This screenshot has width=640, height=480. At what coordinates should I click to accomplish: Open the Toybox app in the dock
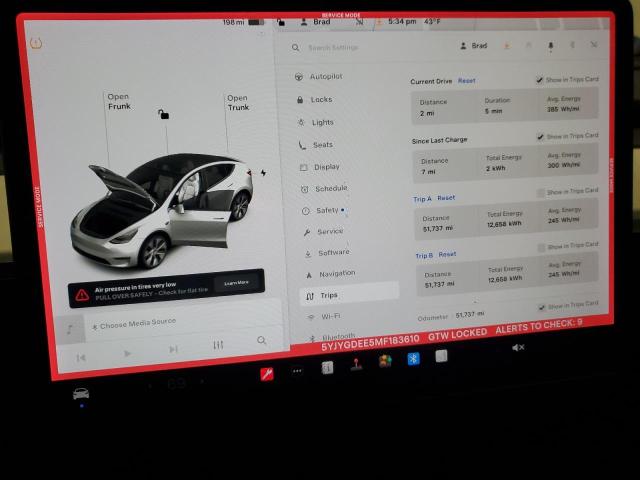385,361
